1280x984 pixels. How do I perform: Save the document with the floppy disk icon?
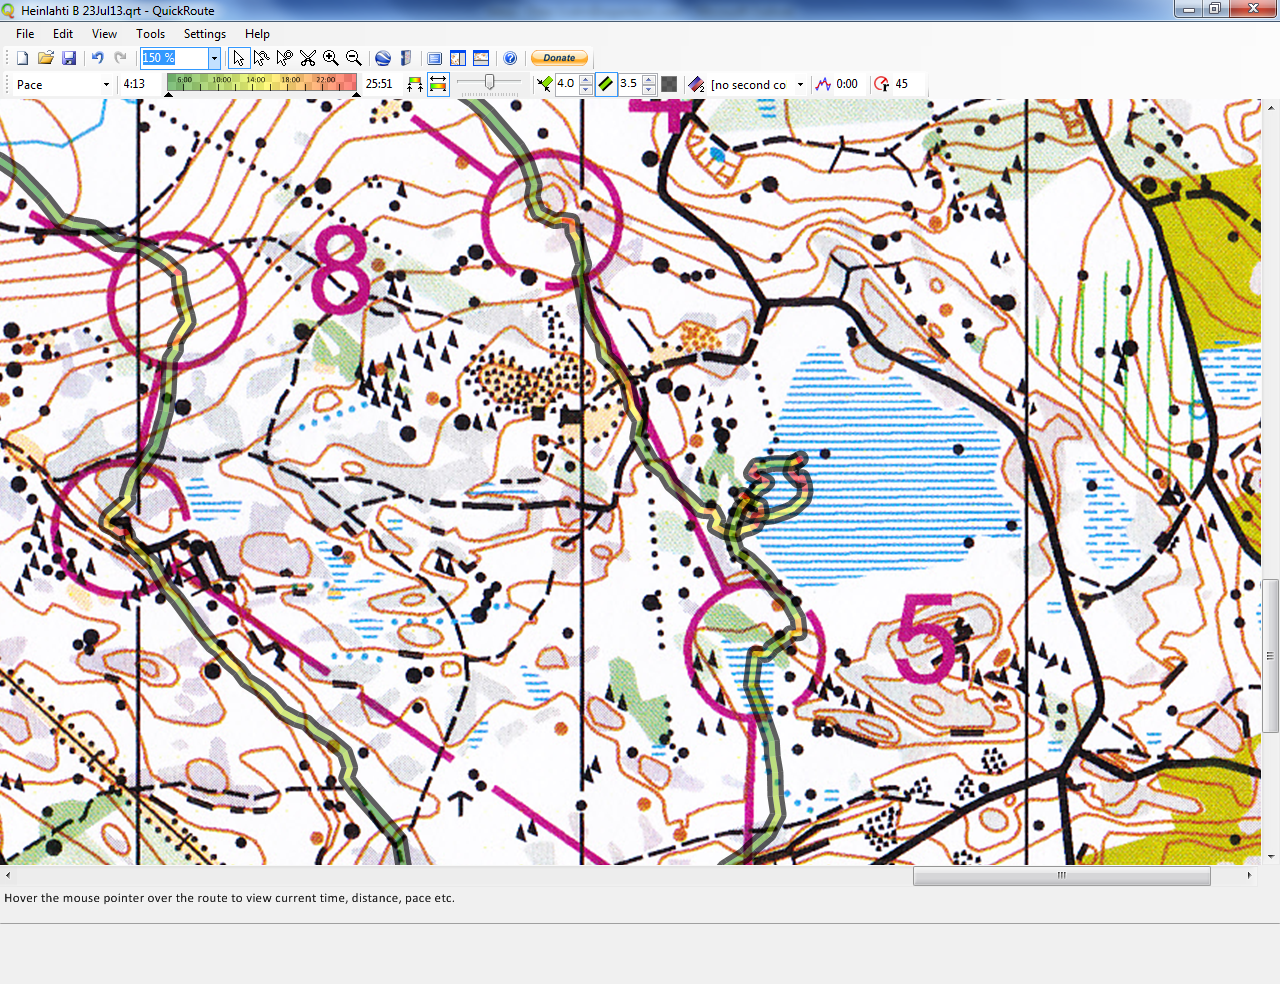tap(69, 58)
